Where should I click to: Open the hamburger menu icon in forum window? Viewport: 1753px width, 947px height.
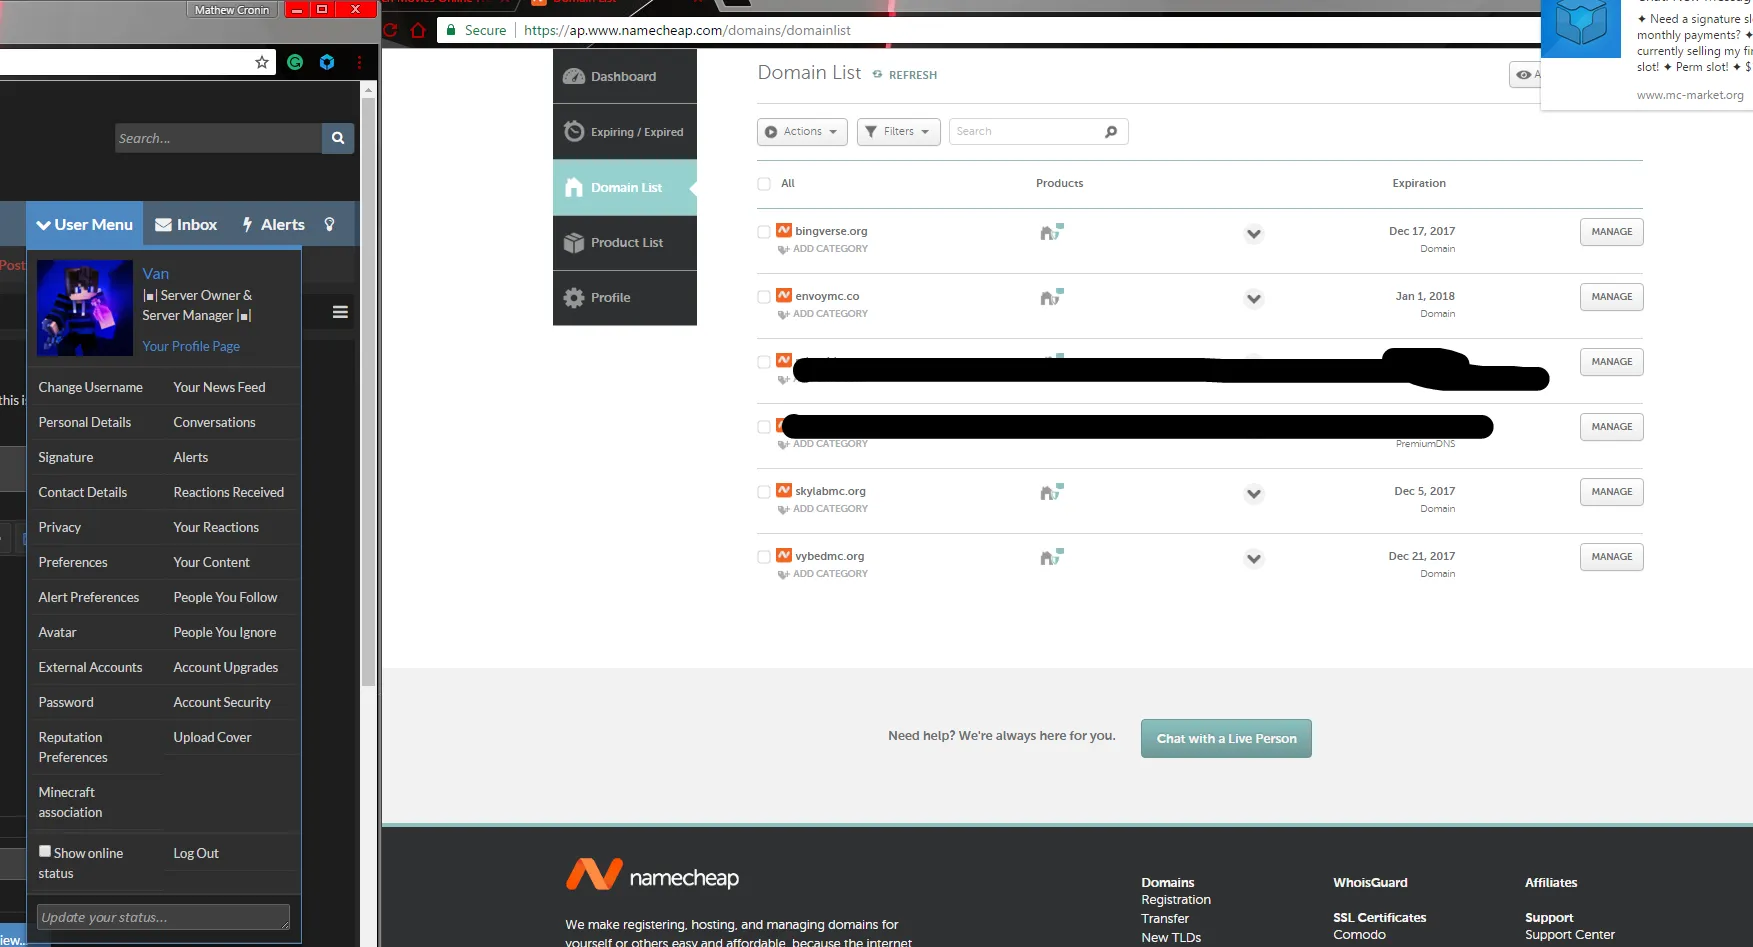click(x=340, y=312)
